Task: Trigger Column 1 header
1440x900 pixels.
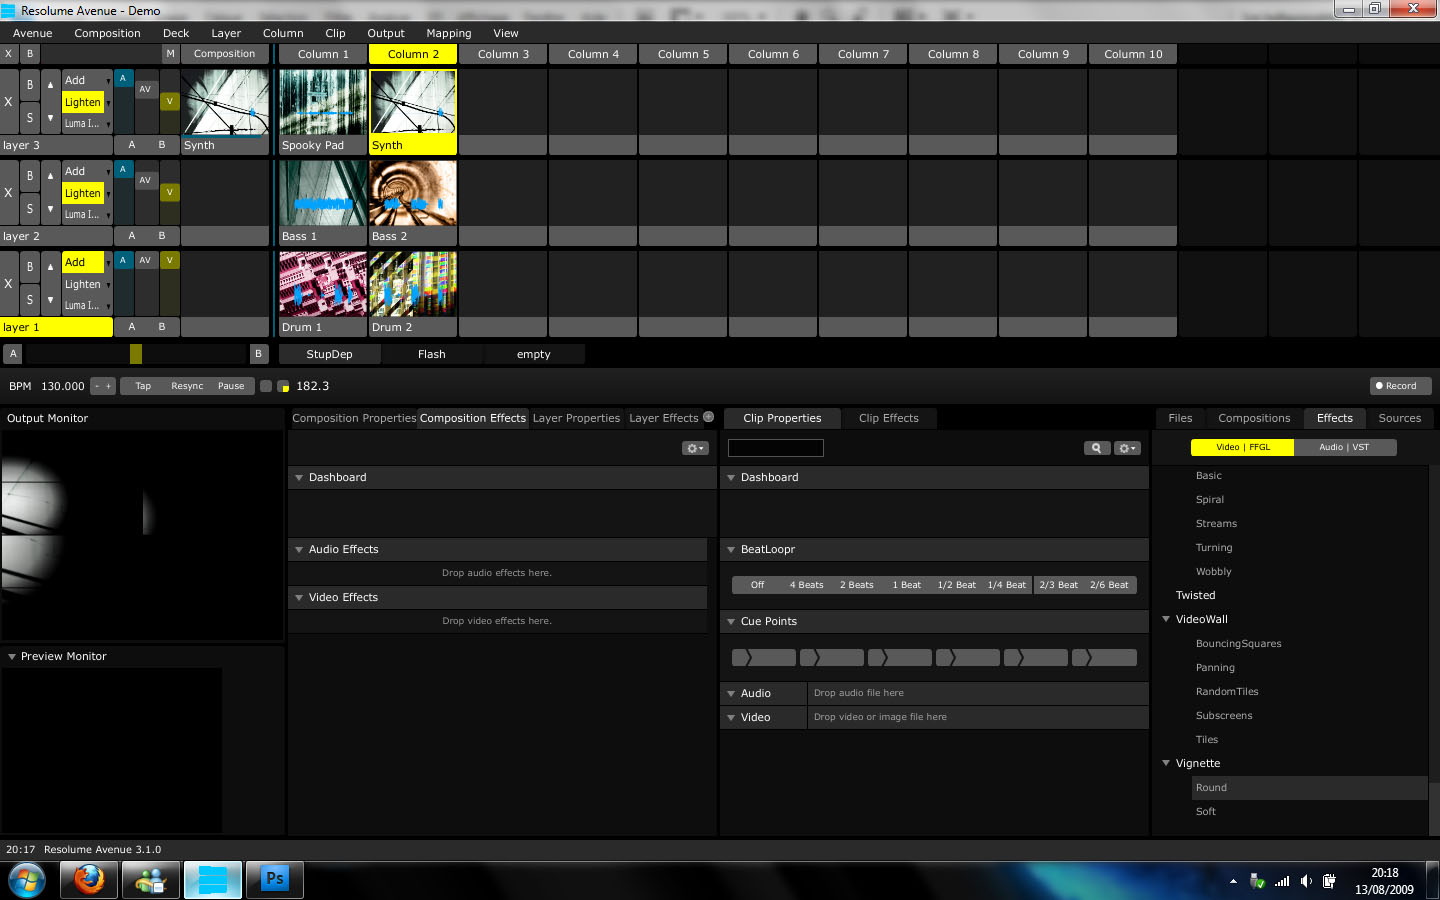Action: click(323, 54)
